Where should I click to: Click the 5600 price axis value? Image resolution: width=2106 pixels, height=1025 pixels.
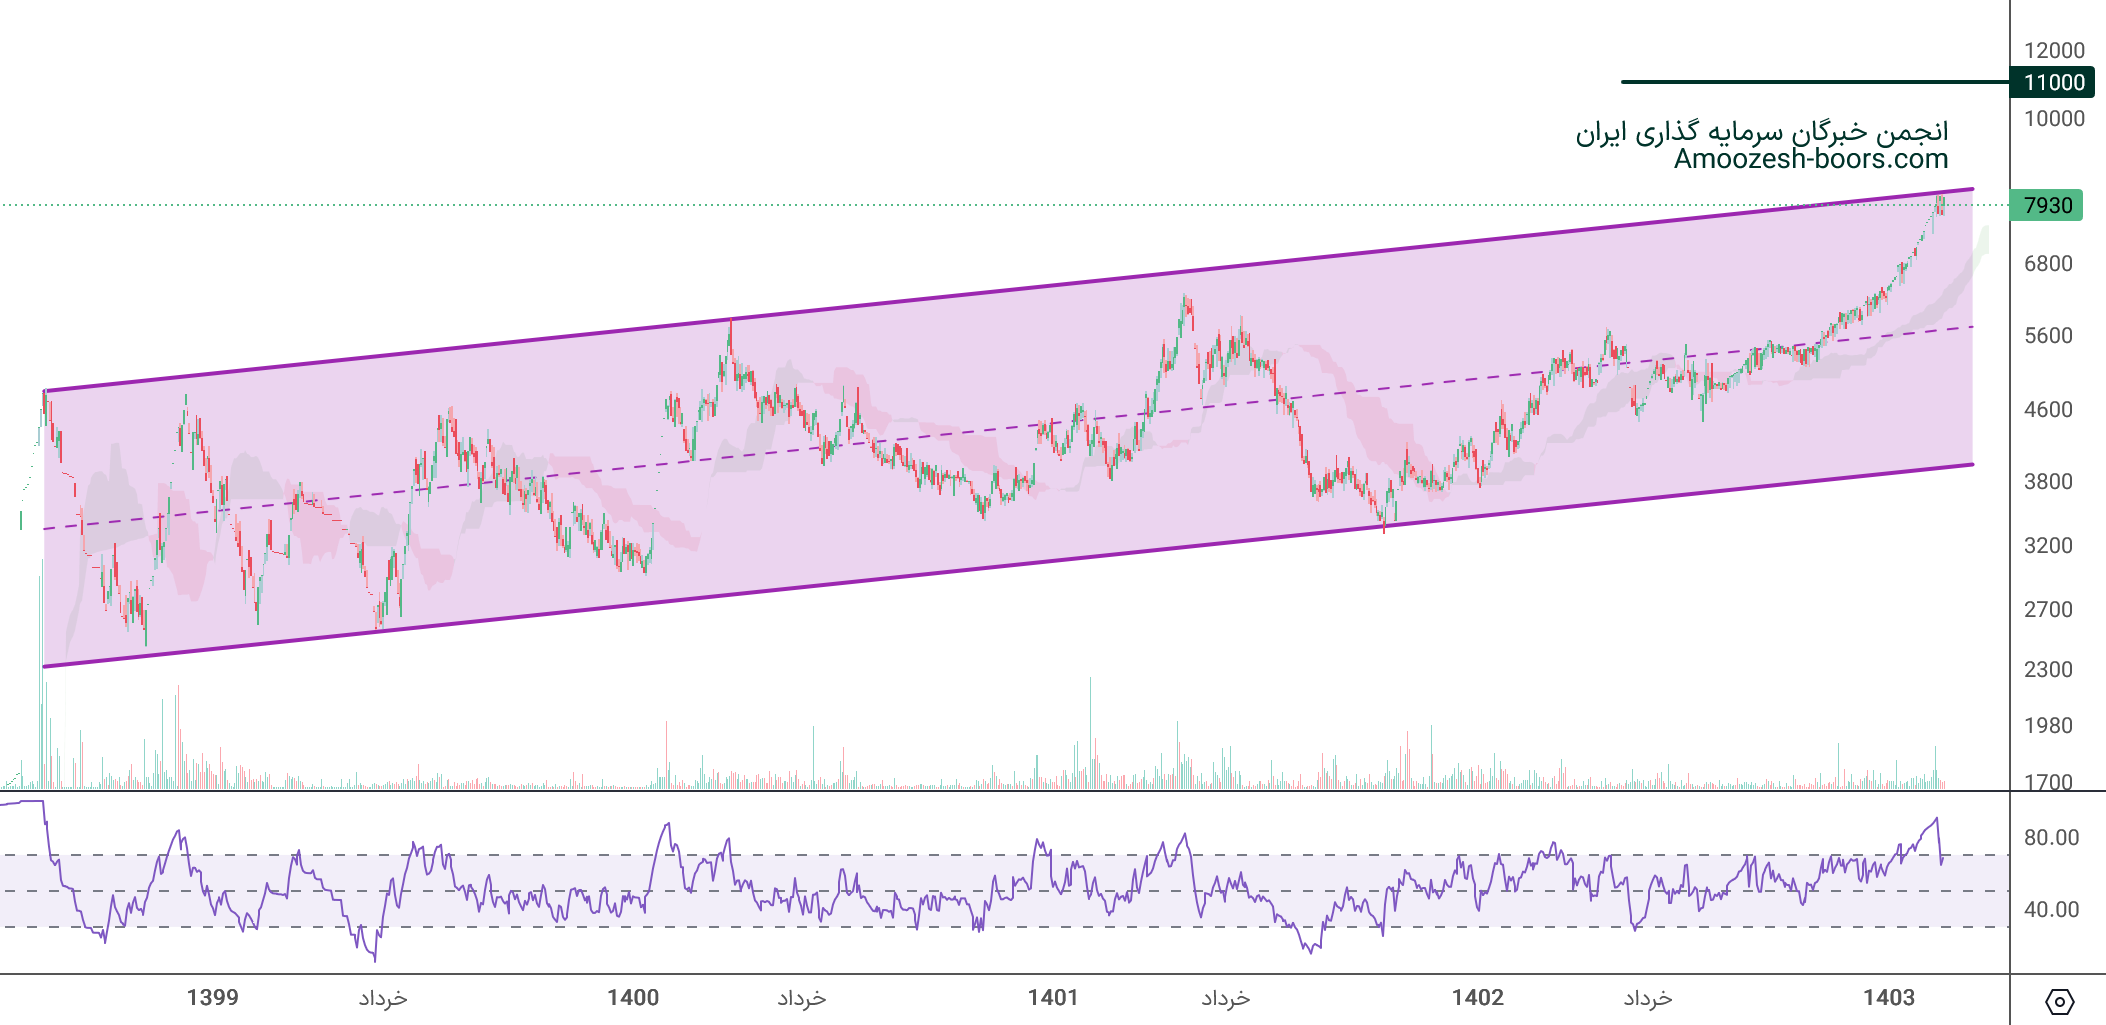click(x=2048, y=335)
